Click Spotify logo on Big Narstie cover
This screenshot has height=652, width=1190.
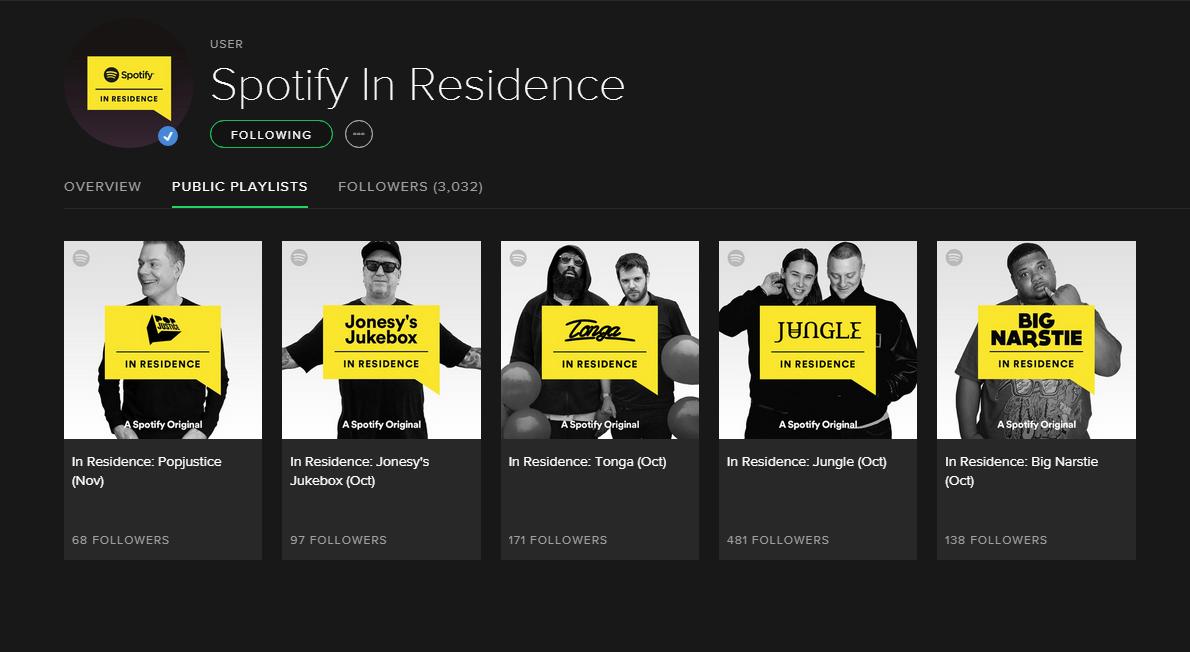point(955,258)
